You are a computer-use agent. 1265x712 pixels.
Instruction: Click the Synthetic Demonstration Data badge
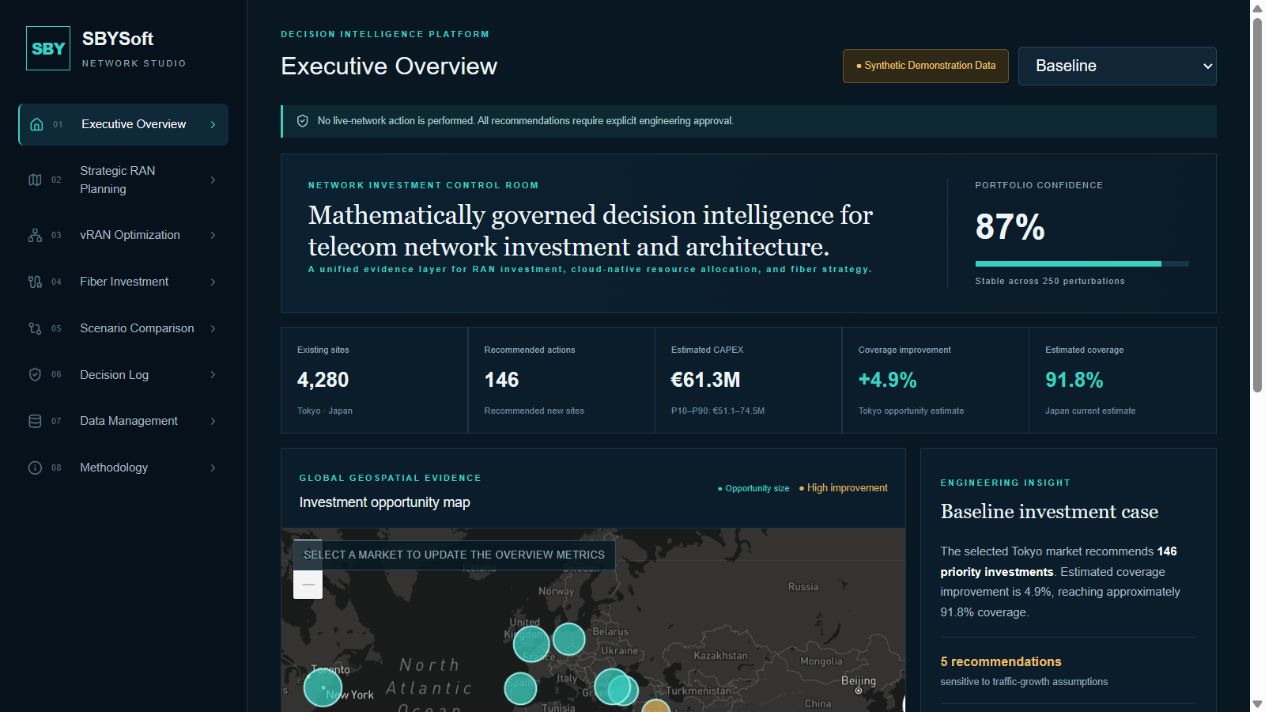925,66
